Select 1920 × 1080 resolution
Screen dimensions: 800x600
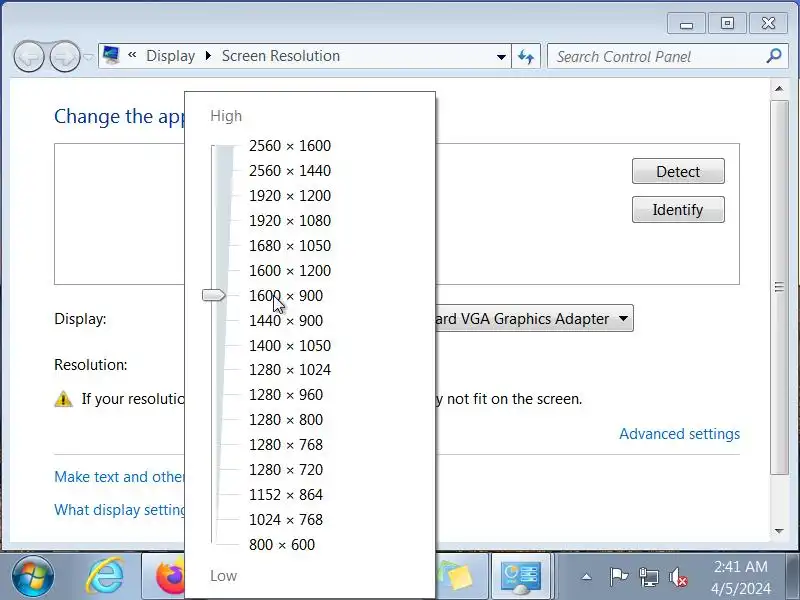(290, 221)
